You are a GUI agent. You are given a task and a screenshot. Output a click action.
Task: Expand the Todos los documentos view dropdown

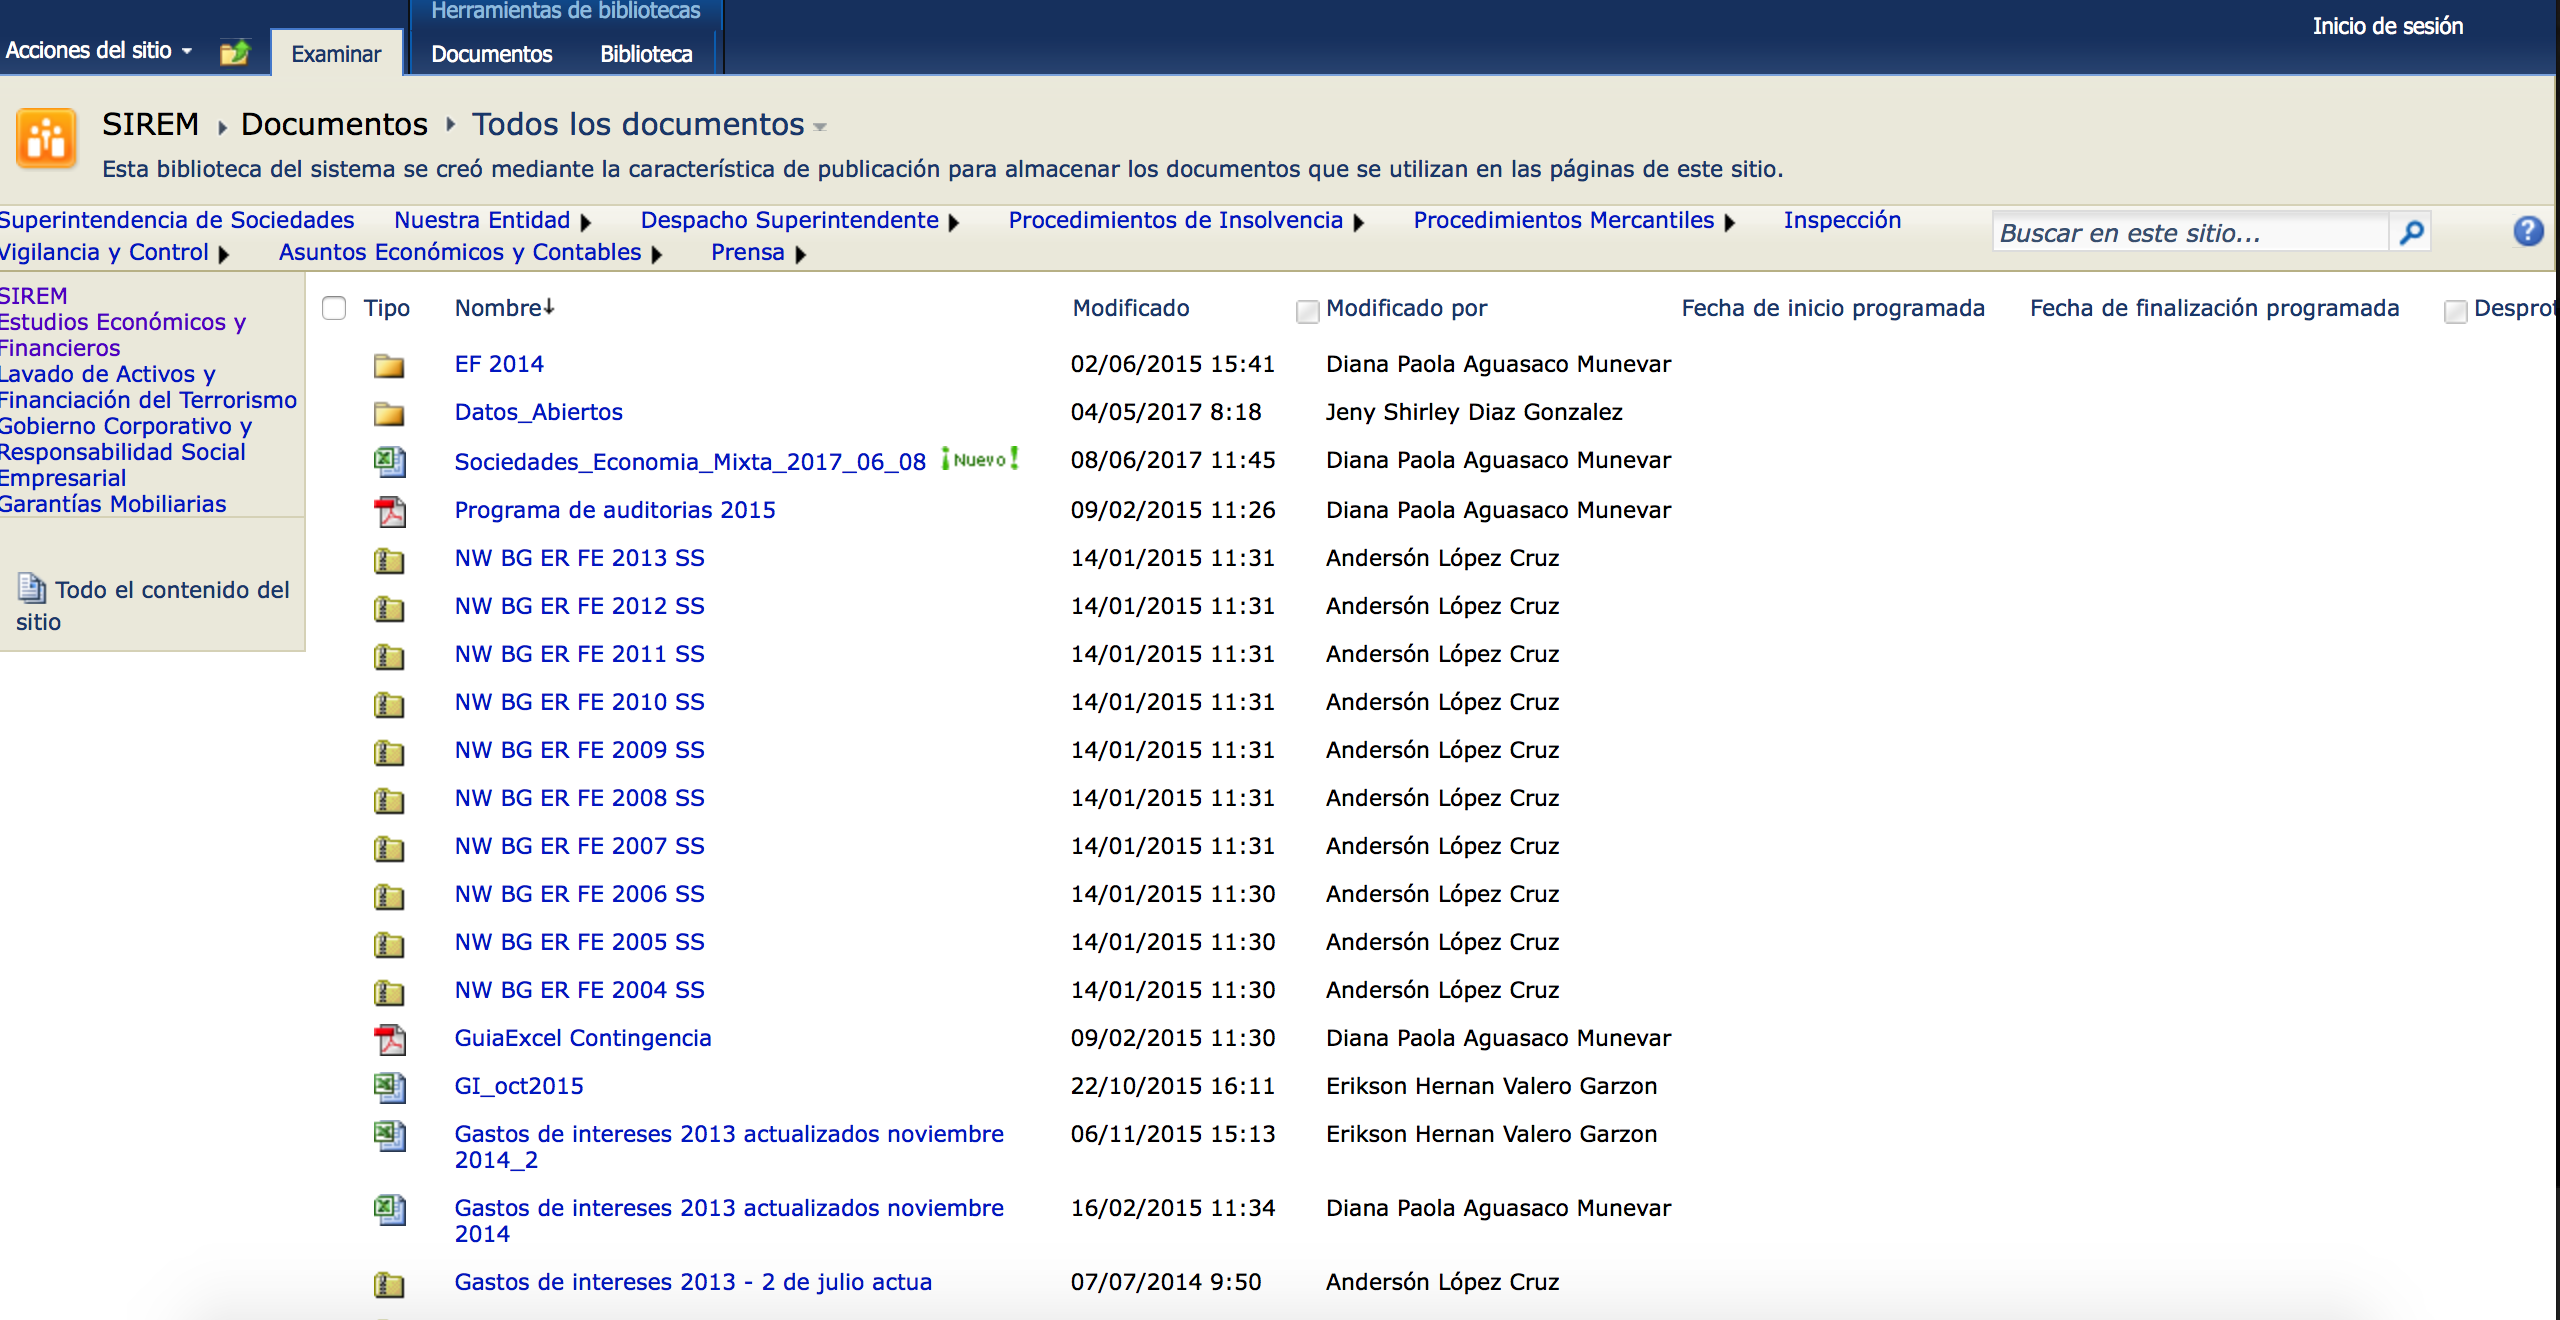[x=820, y=127]
